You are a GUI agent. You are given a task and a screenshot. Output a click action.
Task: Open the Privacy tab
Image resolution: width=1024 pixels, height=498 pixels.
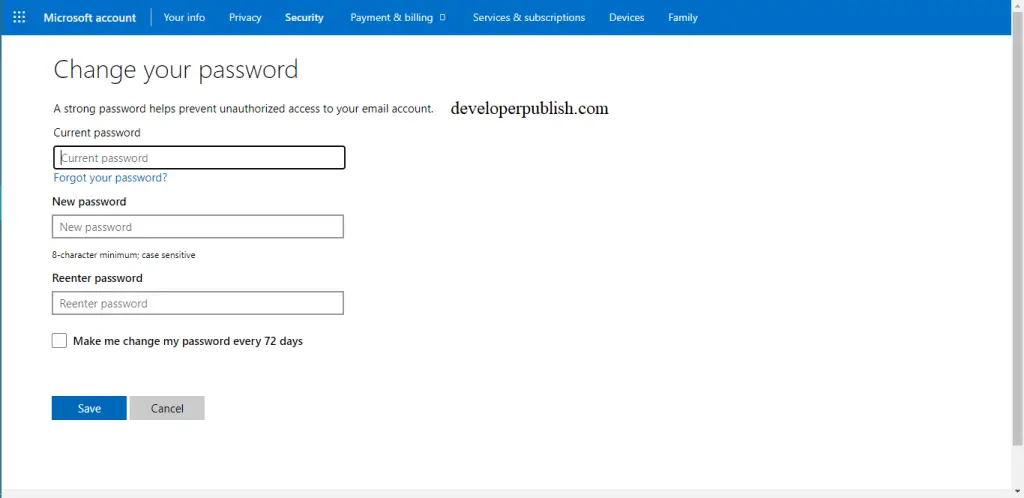click(x=245, y=18)
